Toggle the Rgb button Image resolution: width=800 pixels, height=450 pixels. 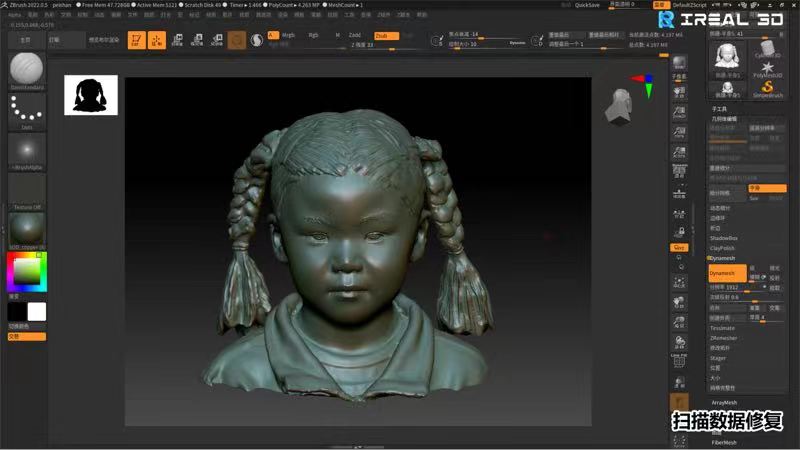click(x=313, y=35)
